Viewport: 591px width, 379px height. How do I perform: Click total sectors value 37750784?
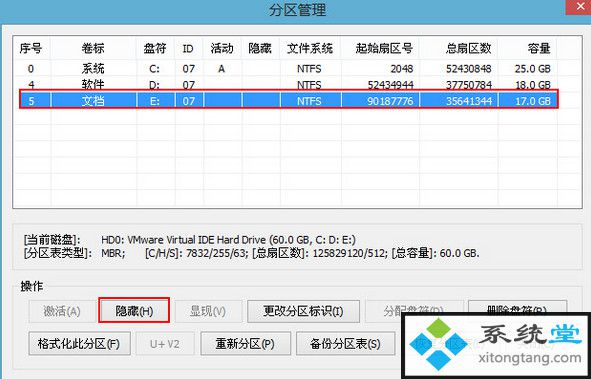pos(469,85)
